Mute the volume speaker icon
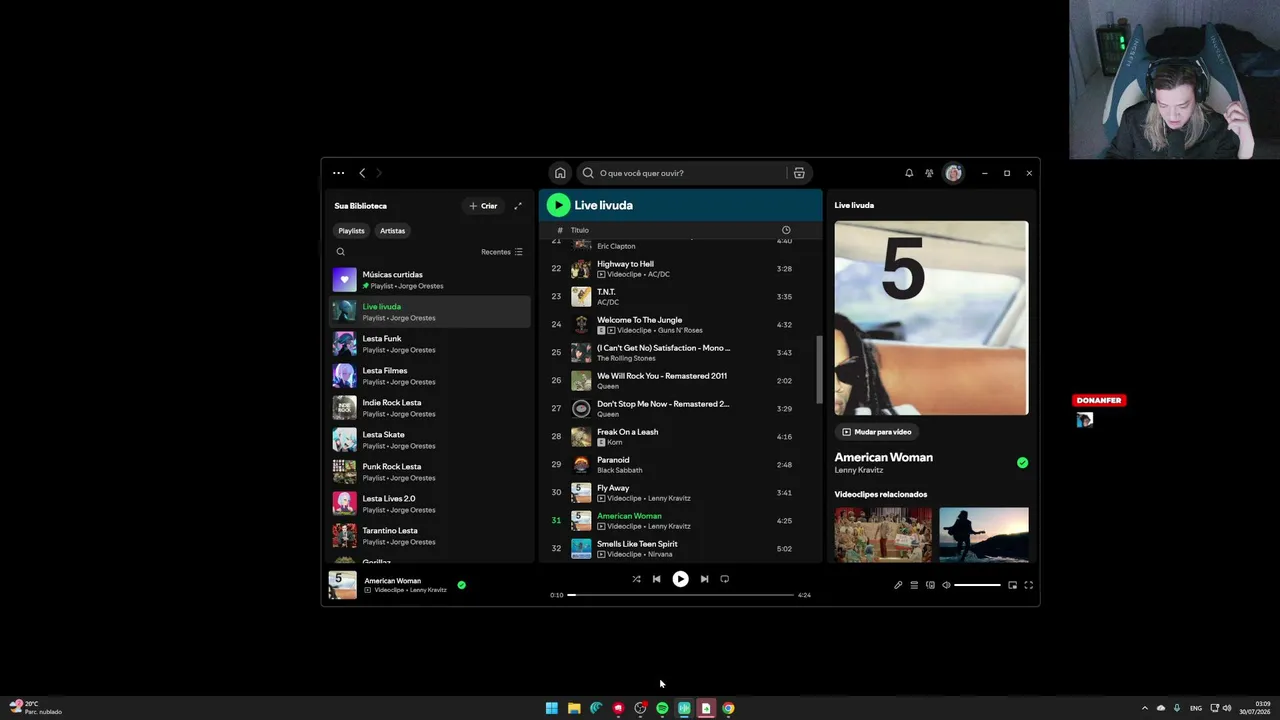This screenshot has width=1280, height=720. pyautogui.click(x=946, y=585)
